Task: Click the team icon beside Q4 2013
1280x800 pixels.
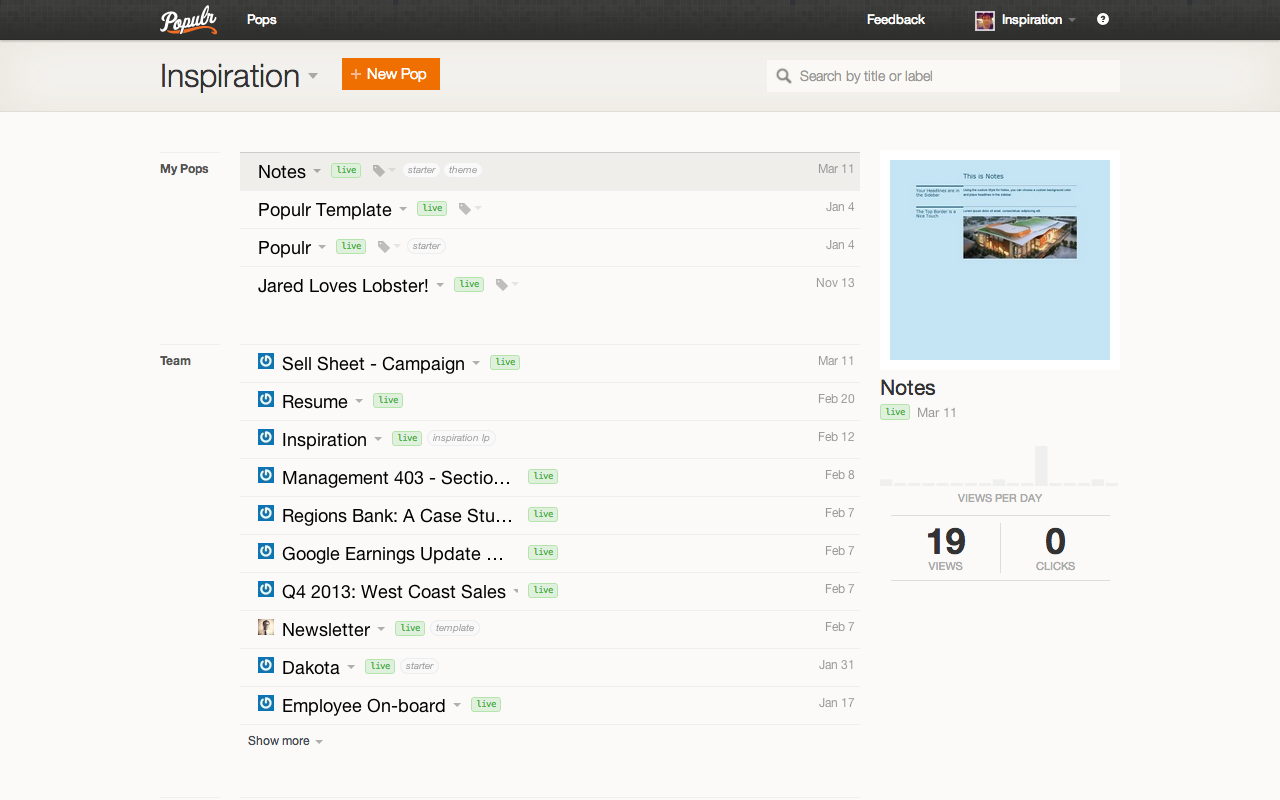Action: [266, 589]
